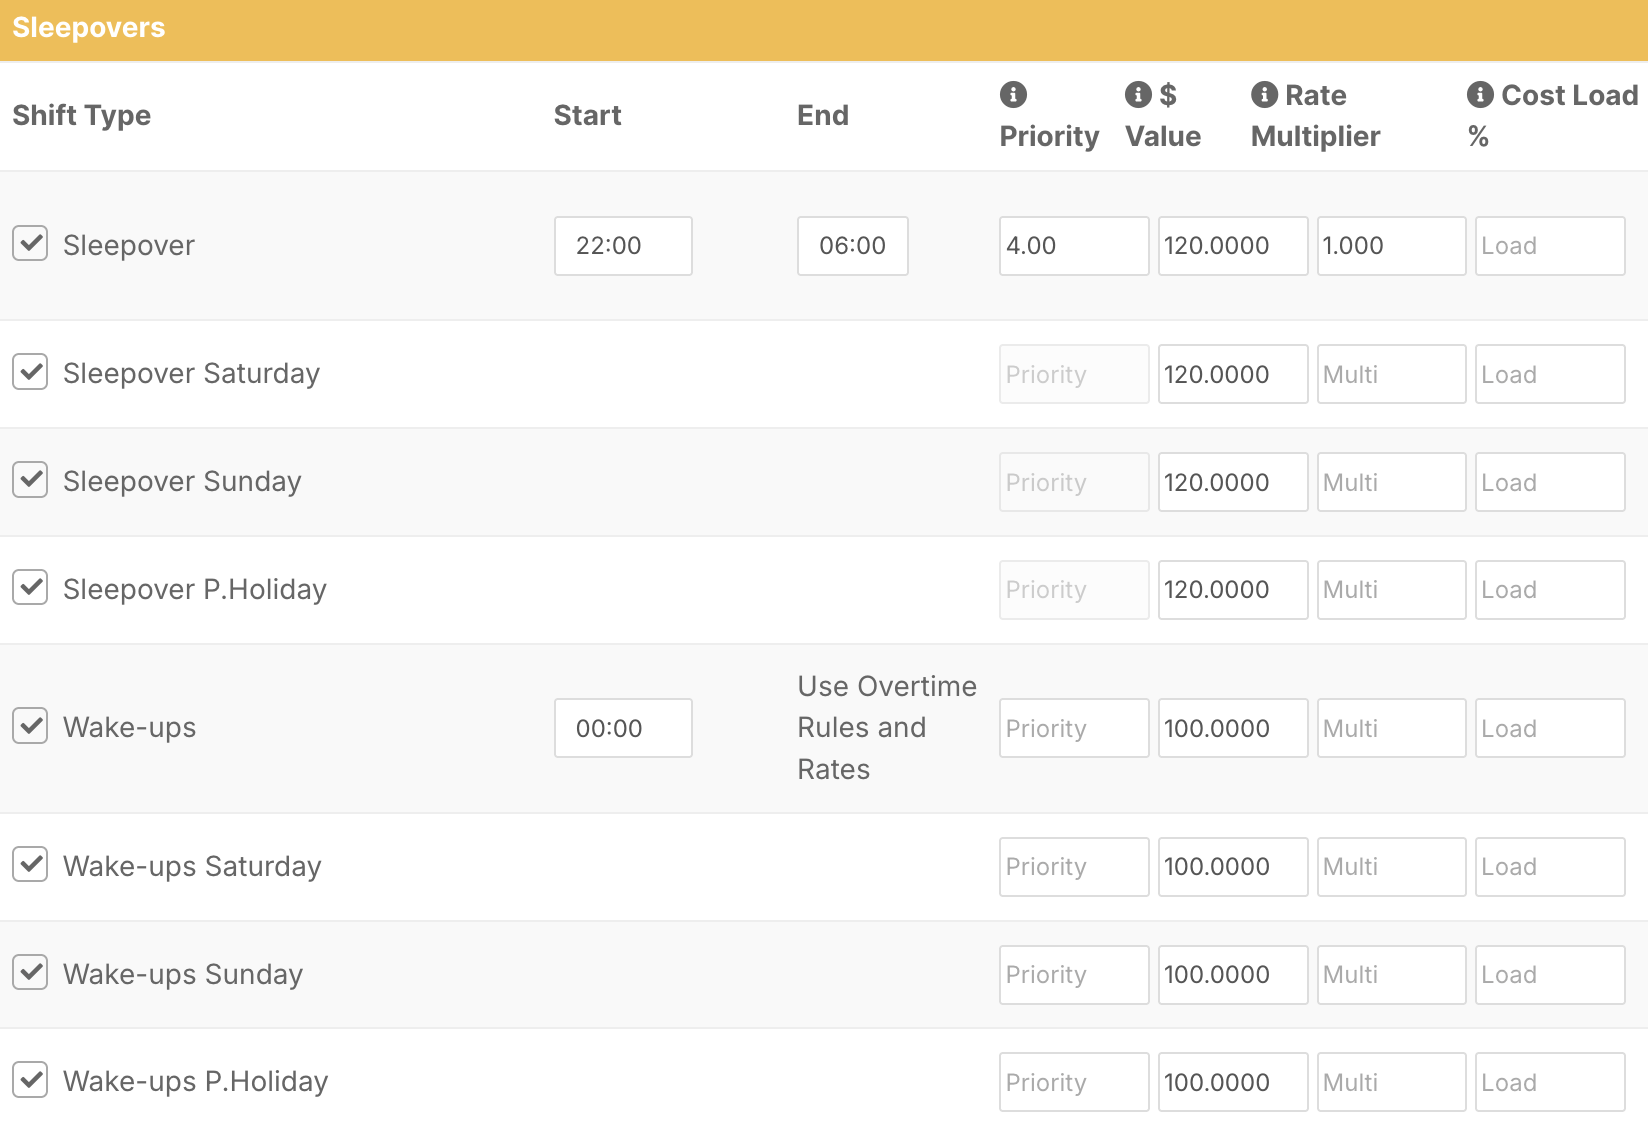
Task: Click the Sleepover Sunday $ value field
Action: pyautogui.click(x=1233, y=482)
